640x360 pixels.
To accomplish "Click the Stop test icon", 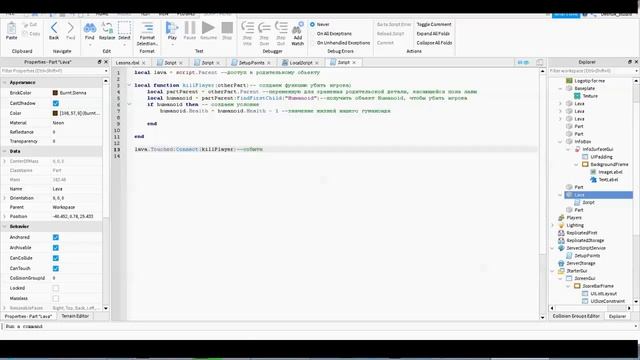I will point(227,28).
